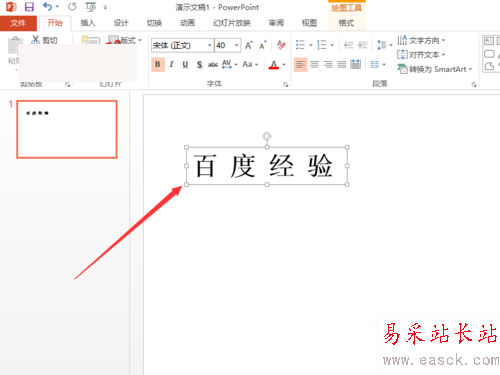Decrease list indent level icon

tap(349, 45)
